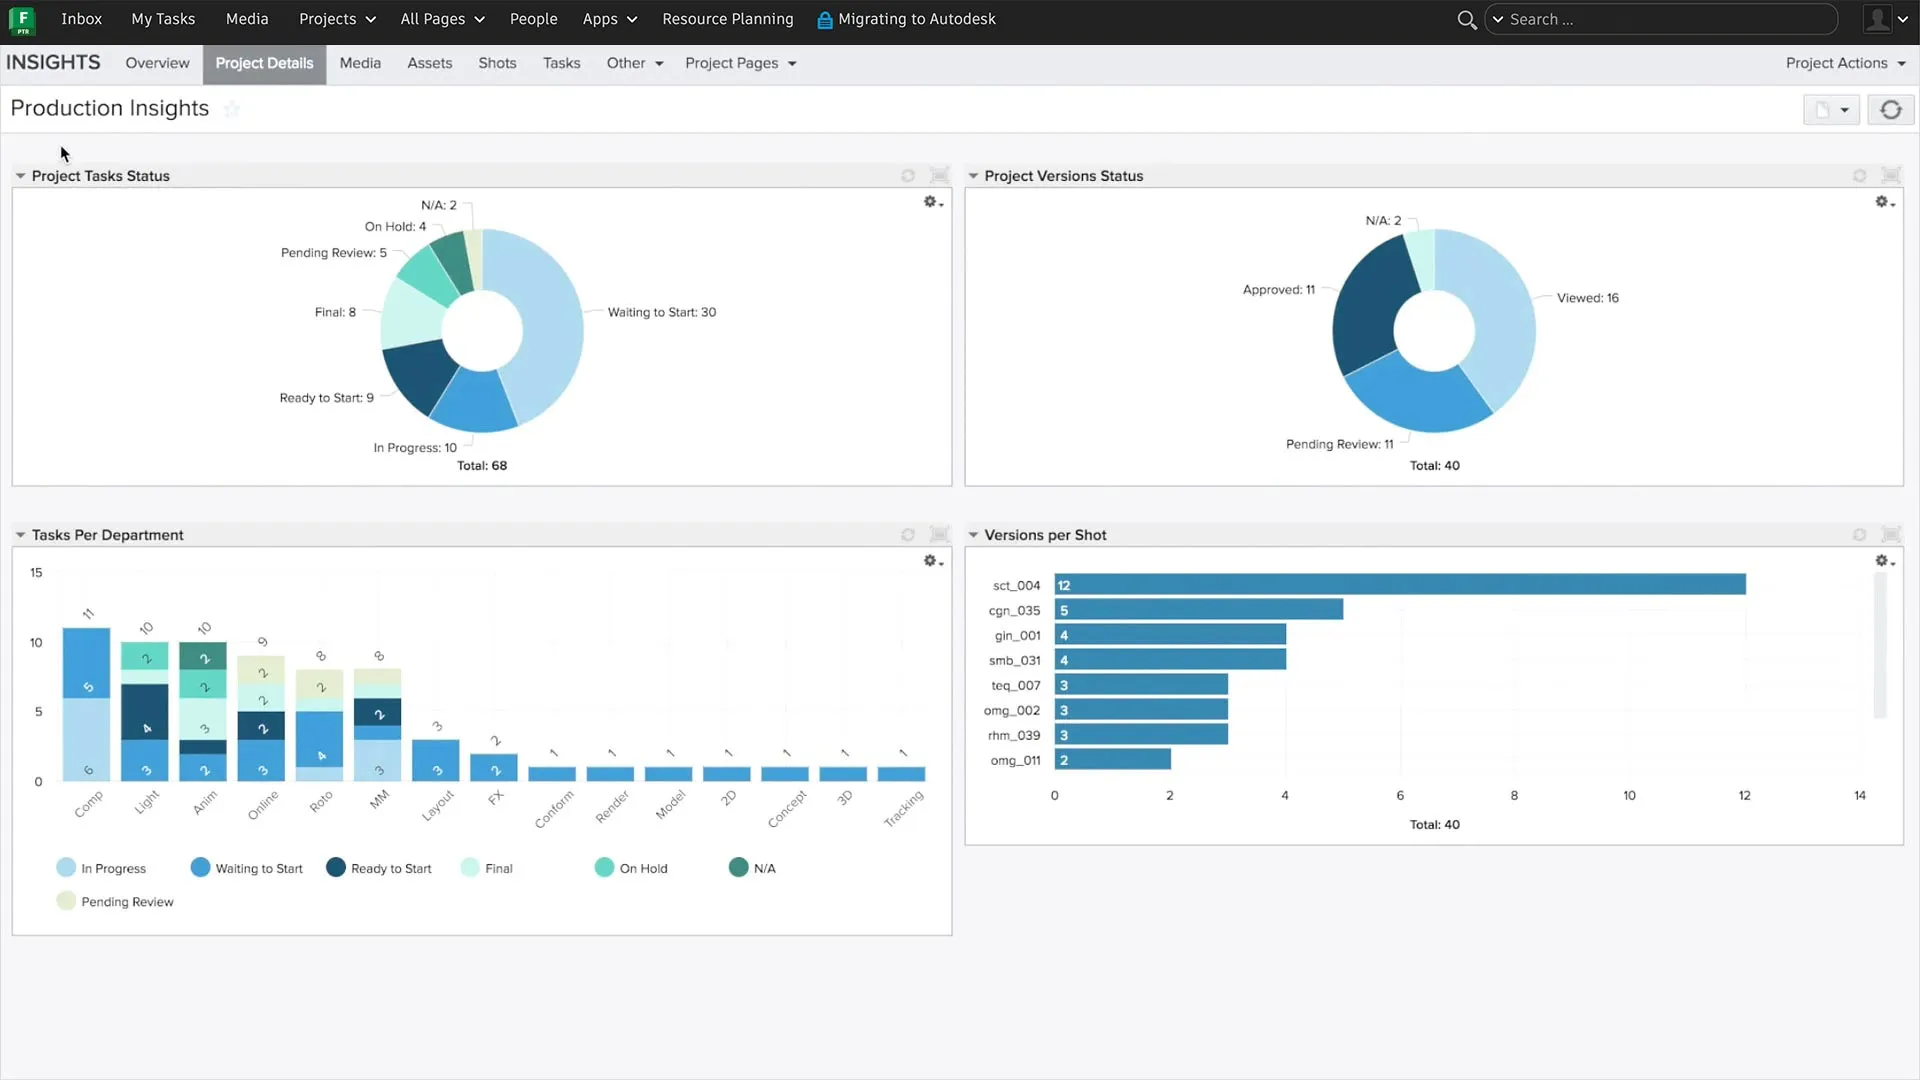
Task: Star Production Insights as favorite
Action: [231, 109]
